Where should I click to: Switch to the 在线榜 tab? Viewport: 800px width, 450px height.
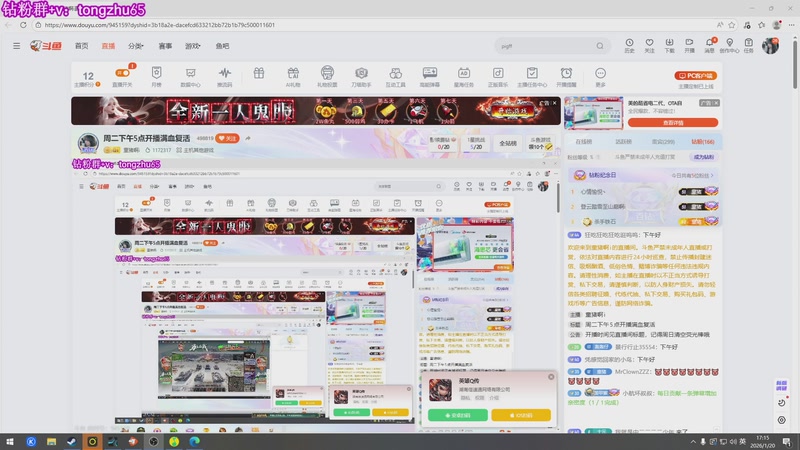click(x=584, y=141)
